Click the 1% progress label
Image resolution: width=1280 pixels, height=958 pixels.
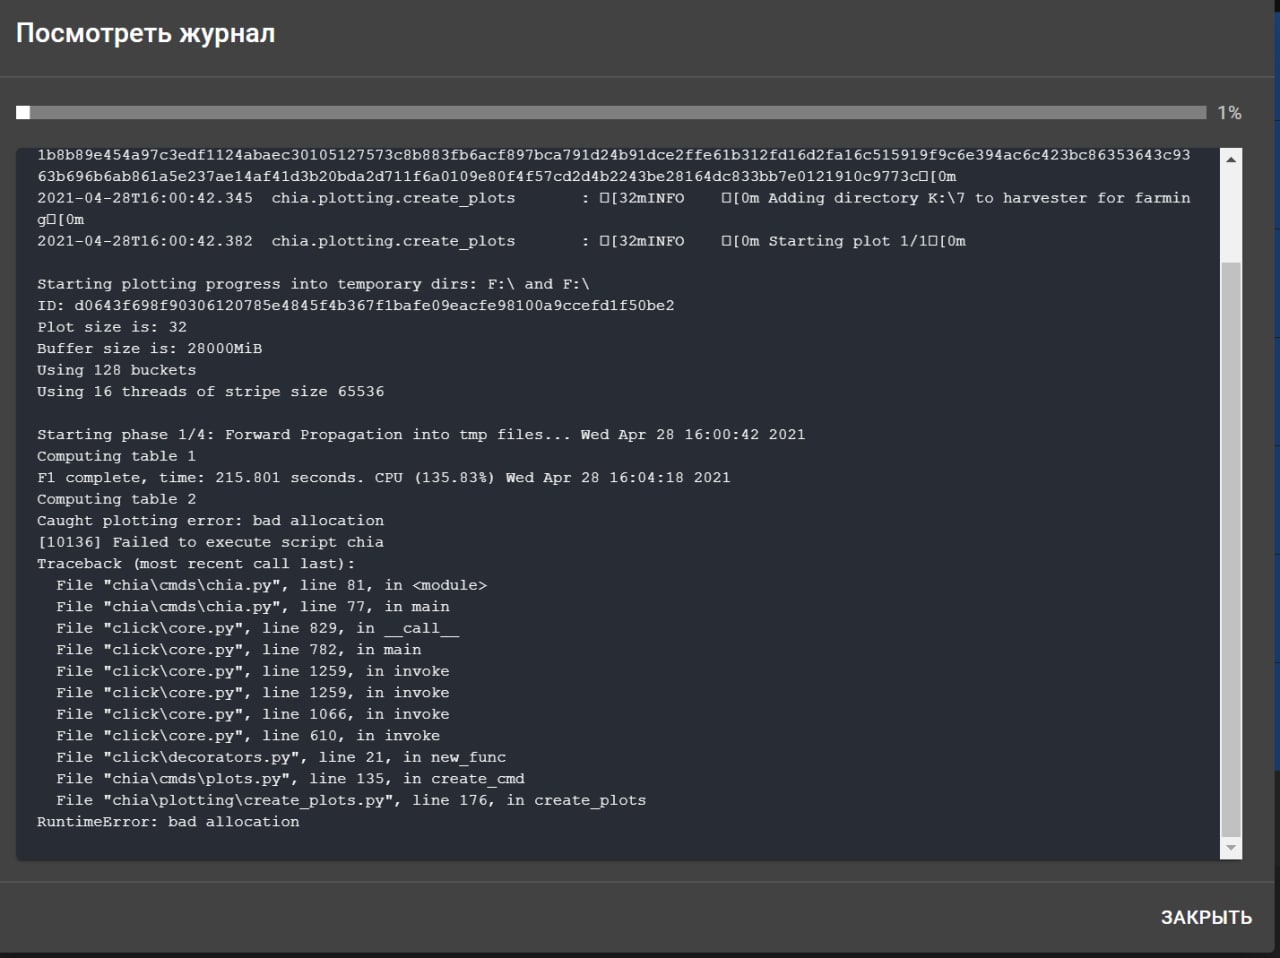[1229, 113]
